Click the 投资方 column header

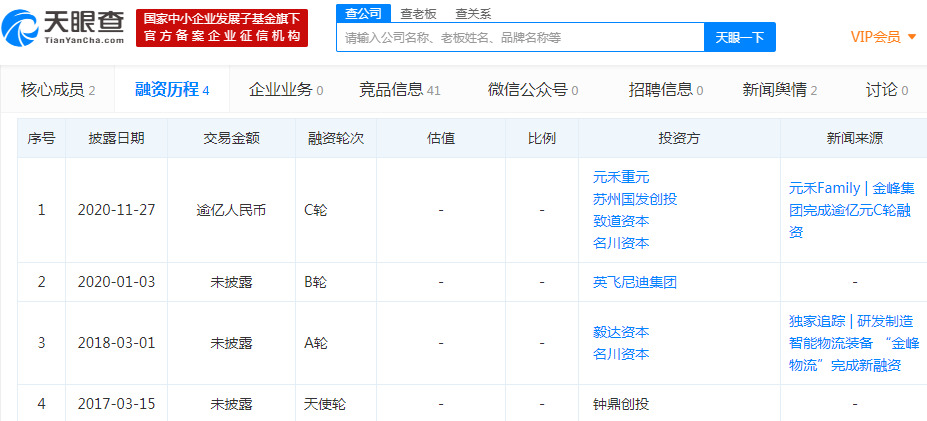pyautogui.click(x=679, y=138)
